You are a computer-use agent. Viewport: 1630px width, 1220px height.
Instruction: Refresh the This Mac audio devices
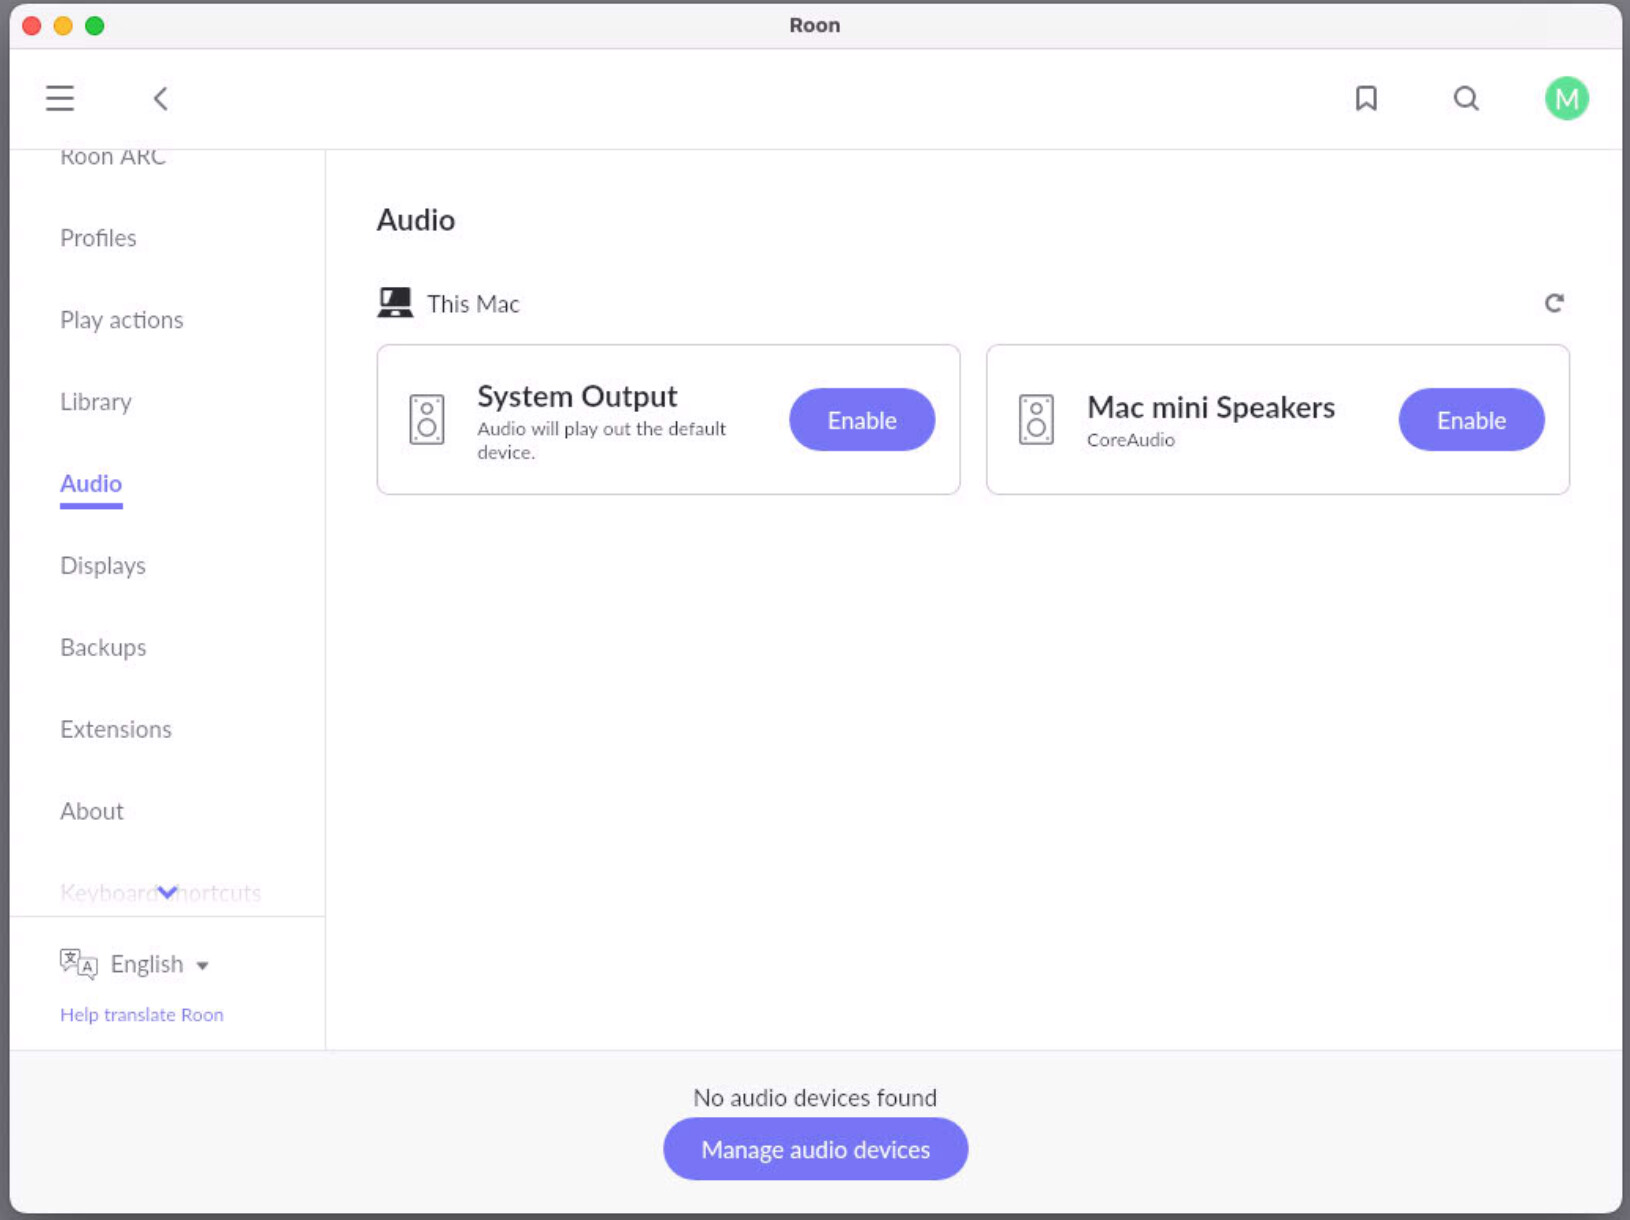[1554, 303]
